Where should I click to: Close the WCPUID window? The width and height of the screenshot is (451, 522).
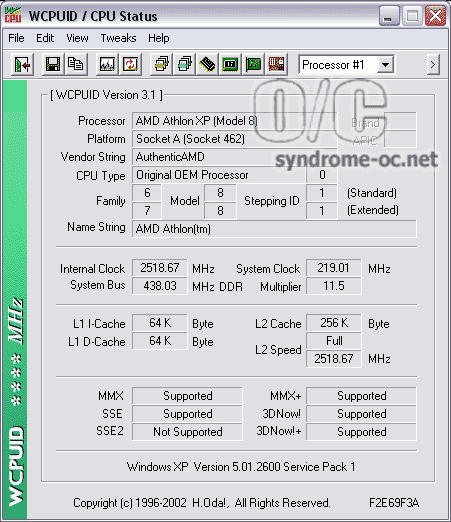pos(435,16)
